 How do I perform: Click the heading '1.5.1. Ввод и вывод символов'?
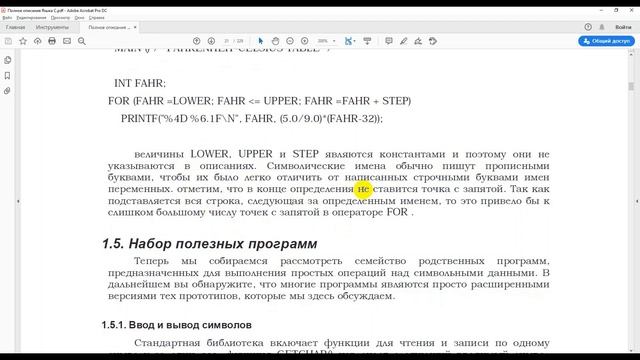pos(176,325)
